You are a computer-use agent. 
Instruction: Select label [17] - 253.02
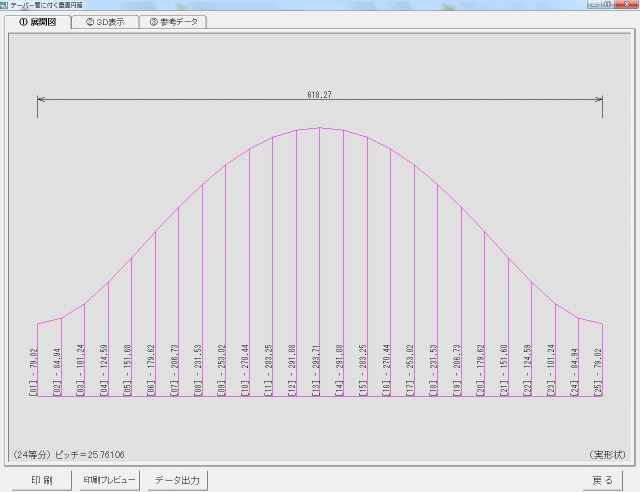410,370
